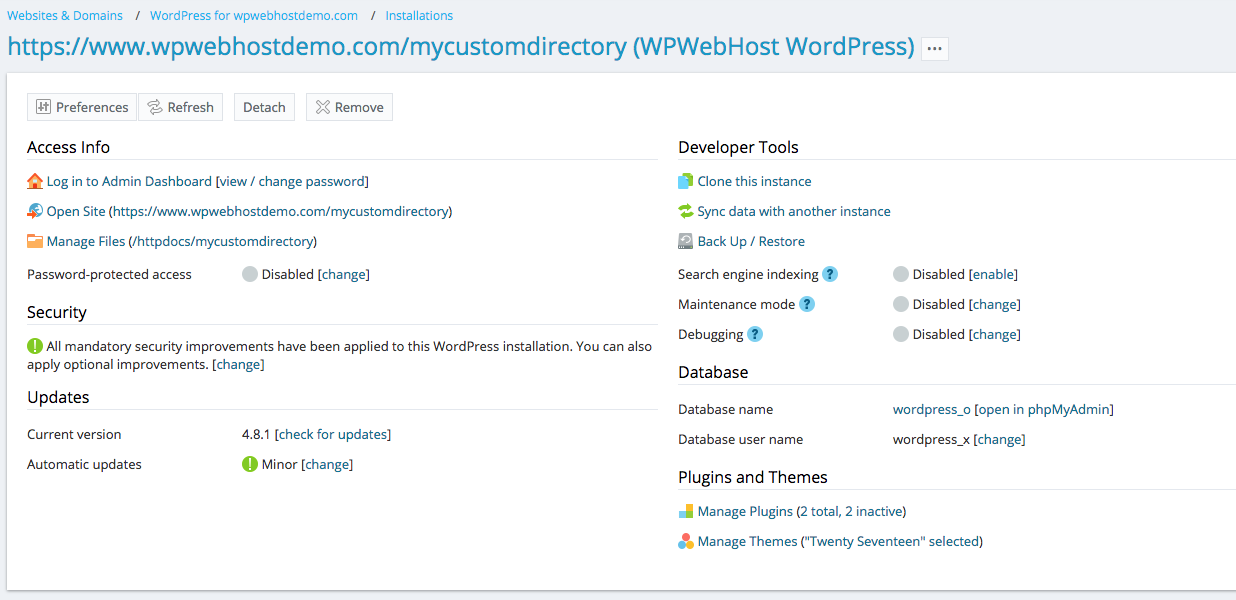
Task: Change Automatic updates setting
Action: pyautogui.click(x=327, y=464)
